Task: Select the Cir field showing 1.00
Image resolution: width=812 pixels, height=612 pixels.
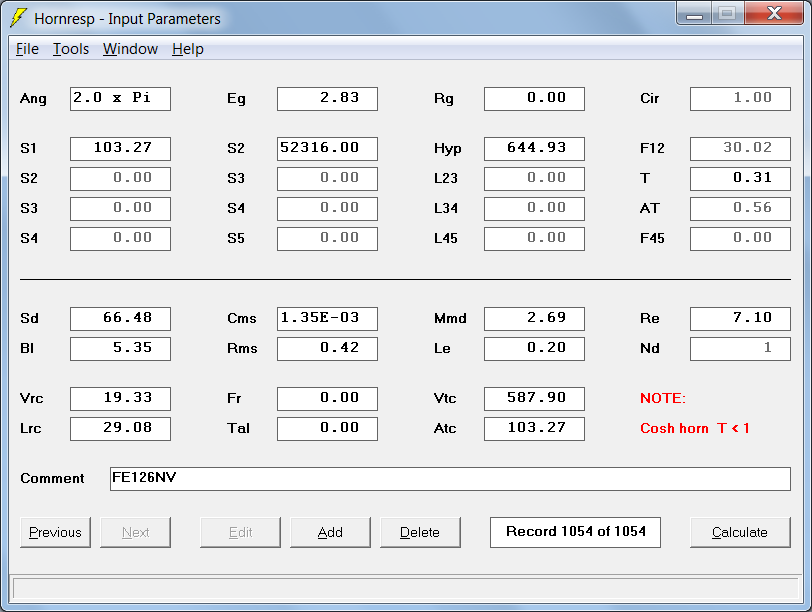Action: point(741,98)
